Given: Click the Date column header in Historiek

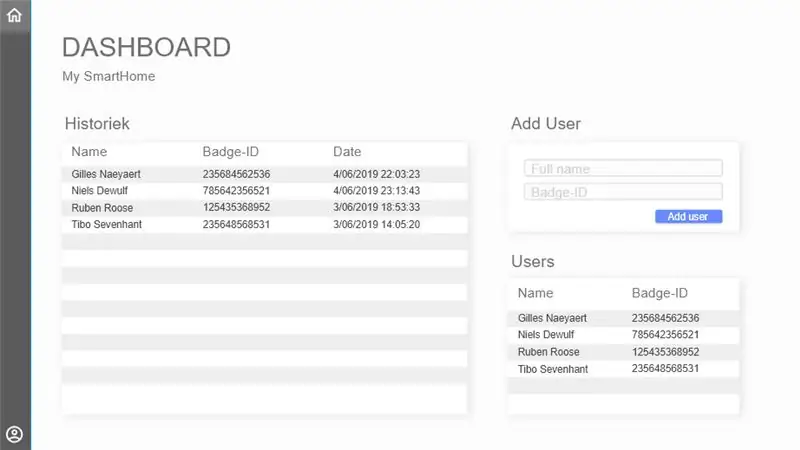Looking at the screenshot, I should pos(347,152).
